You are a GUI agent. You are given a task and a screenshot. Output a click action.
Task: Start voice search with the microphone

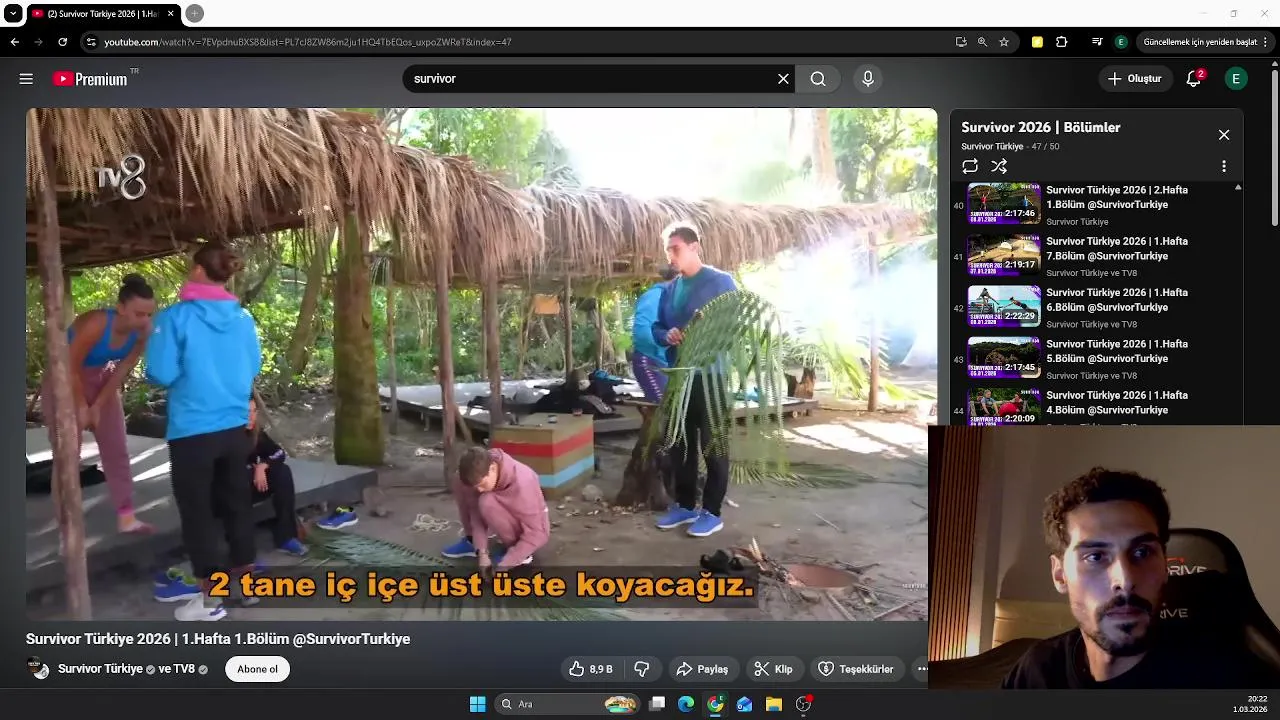tap(868, 79)
